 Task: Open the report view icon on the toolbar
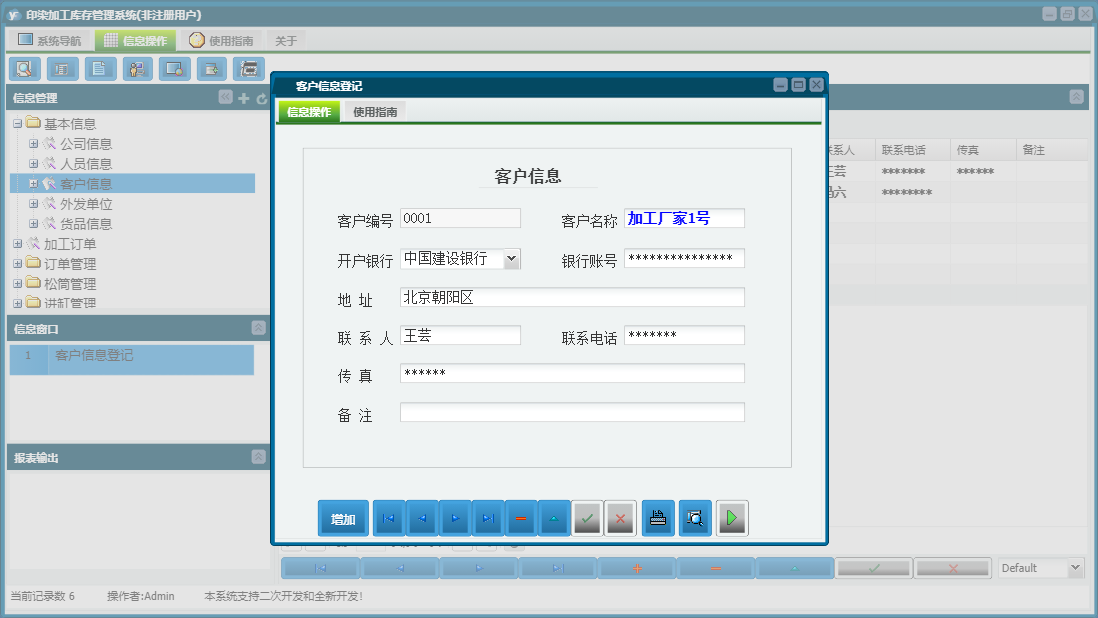click(61, 69)
